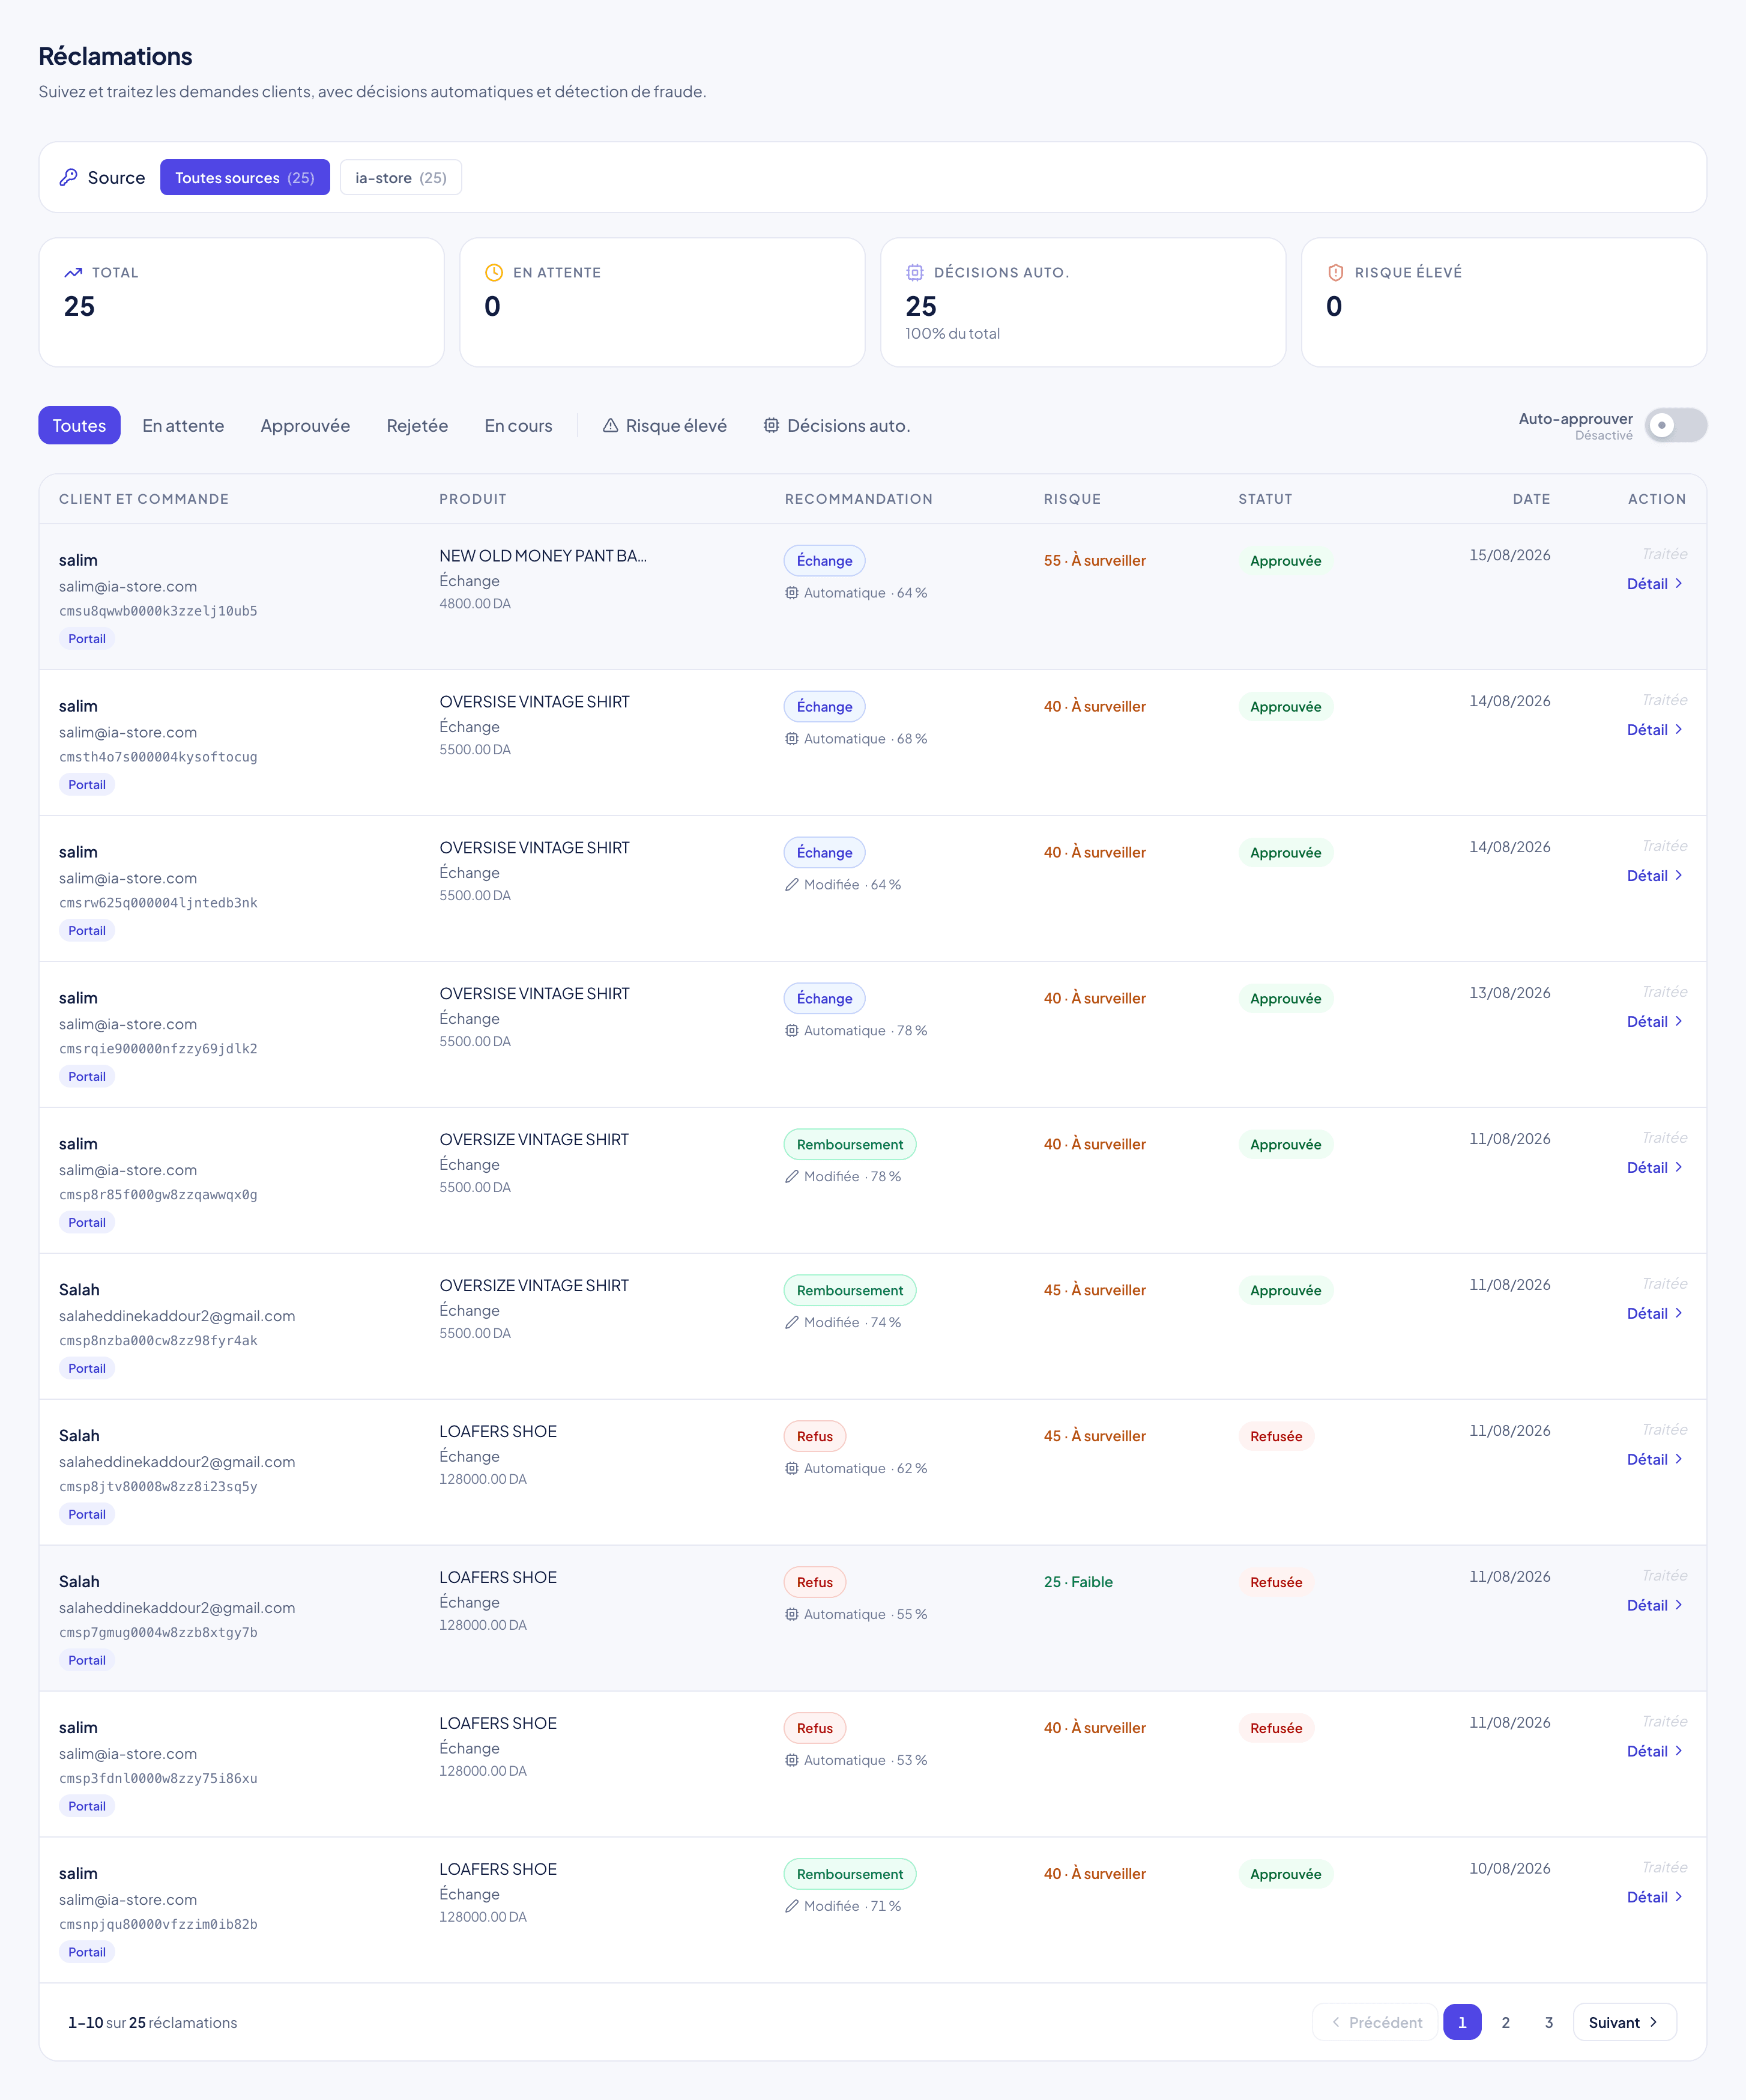This screenshot has height=2100, width=1746.
Task: Click the Refusée status of the 45 risk claim
Action: [x=1276, y=1436]
